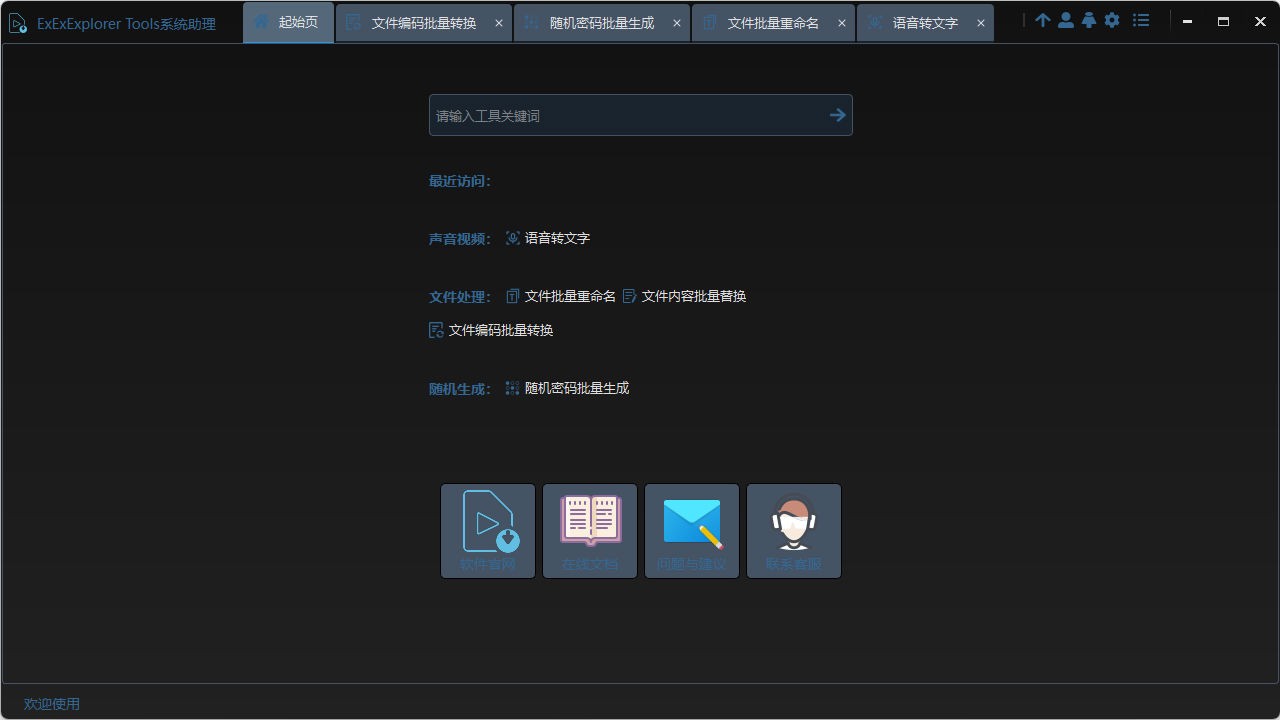
Task: Switch to the 起始页 start tab
Action: tap(288, 21)
